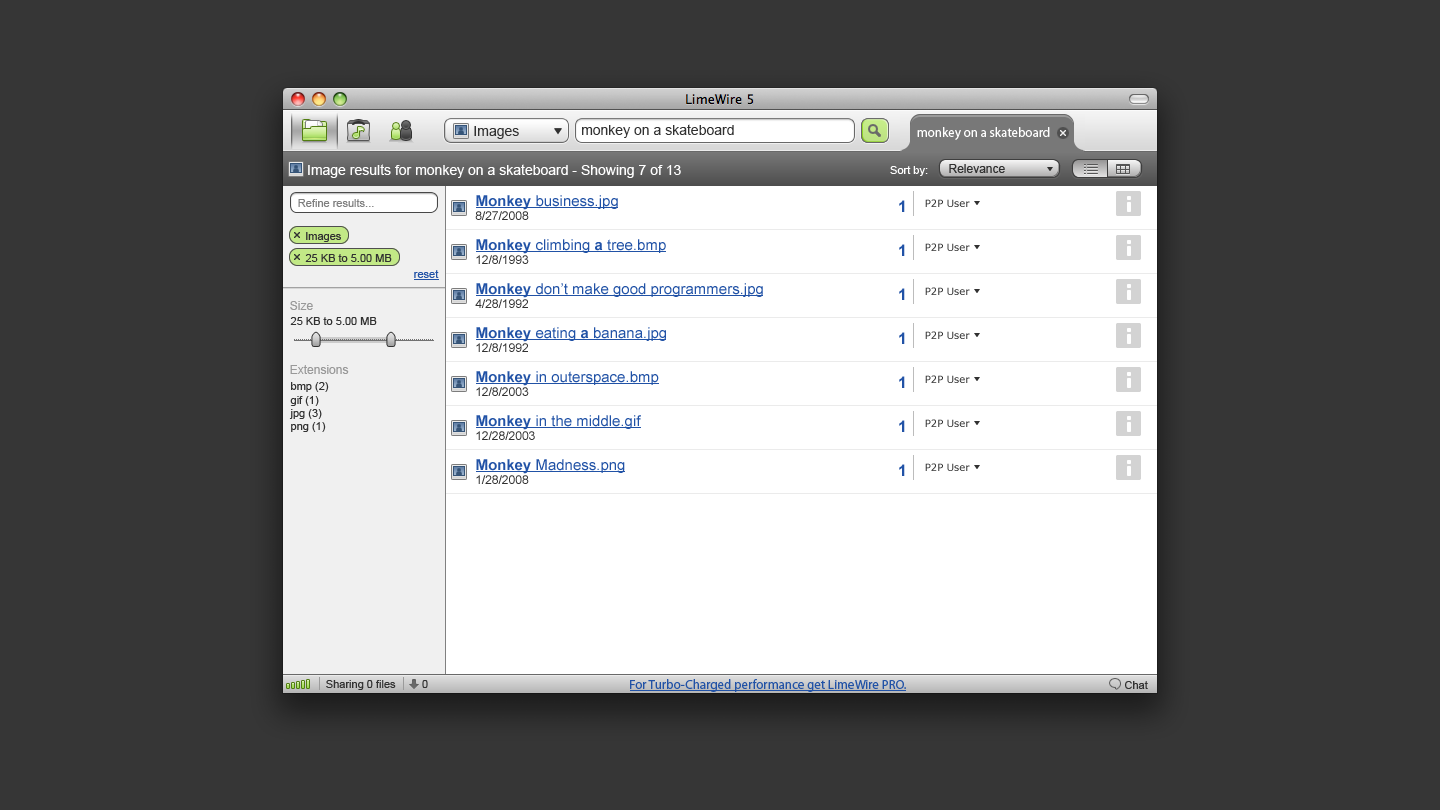1440x810 pixels.
Task: Open the Library folder icon in toolbar
Action: [x=314, y=131]
